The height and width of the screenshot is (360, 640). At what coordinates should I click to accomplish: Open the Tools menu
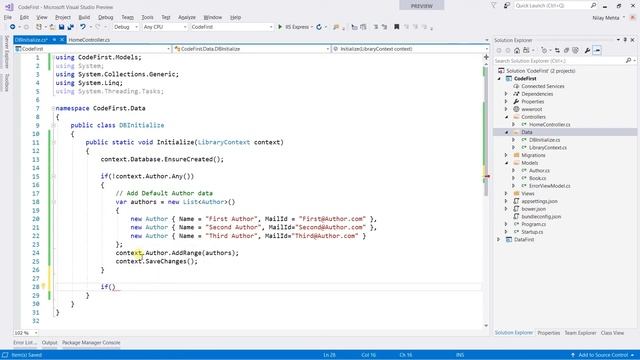(147, 18)
